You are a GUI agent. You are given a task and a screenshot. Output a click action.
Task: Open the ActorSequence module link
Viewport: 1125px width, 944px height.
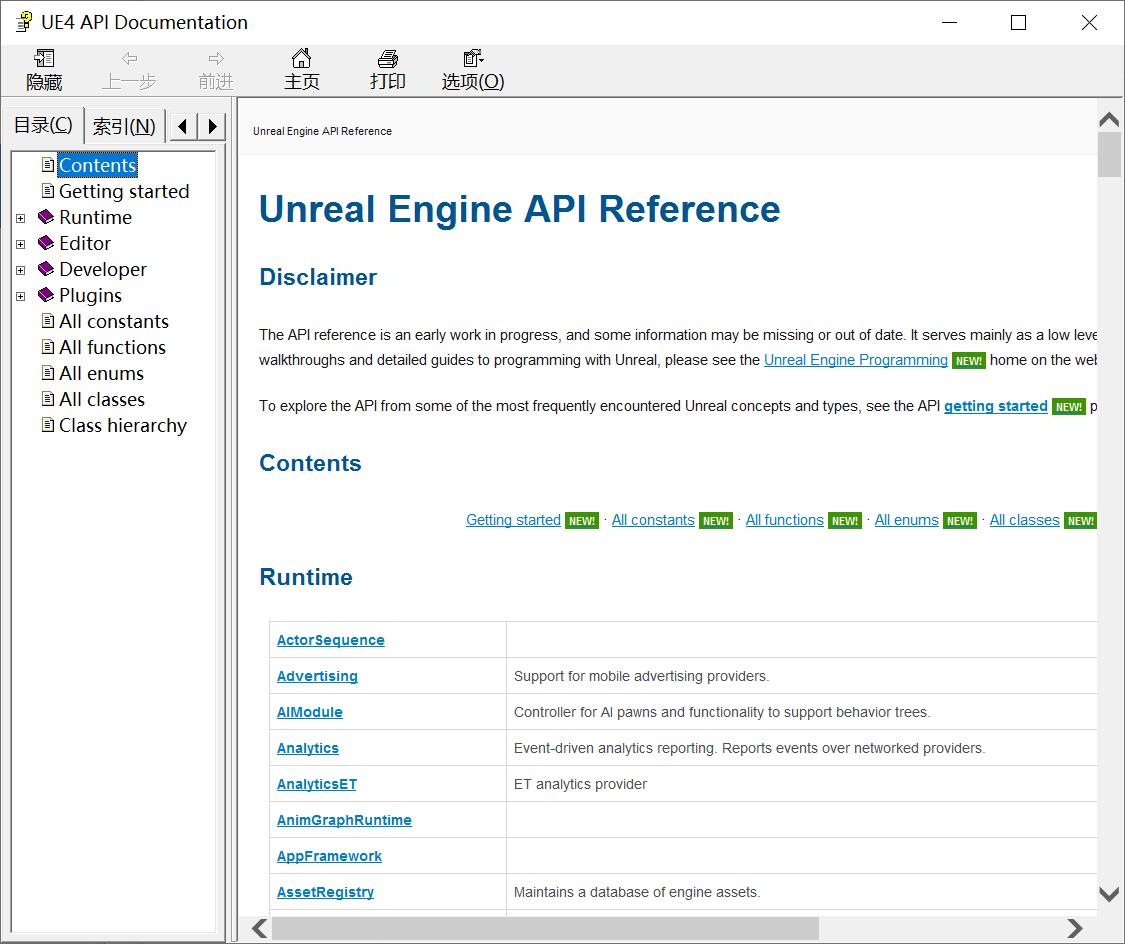(331, 640)
